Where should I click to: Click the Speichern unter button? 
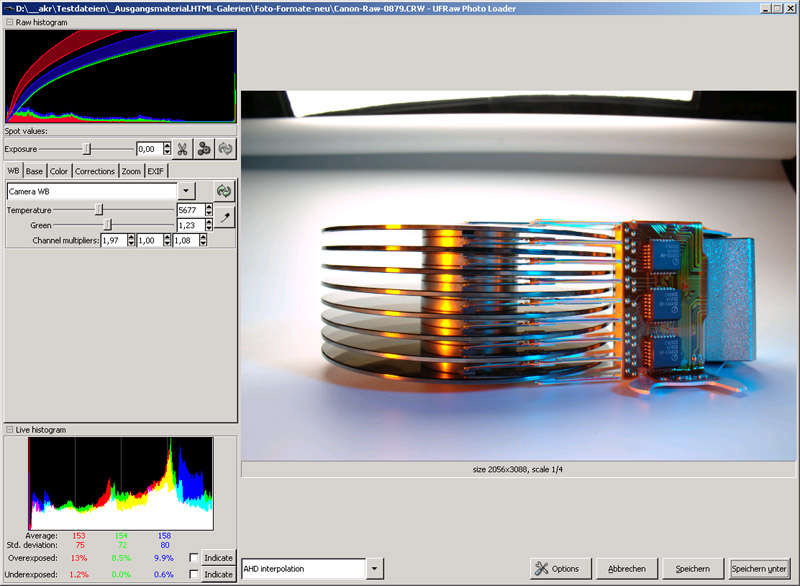(760, 569)
